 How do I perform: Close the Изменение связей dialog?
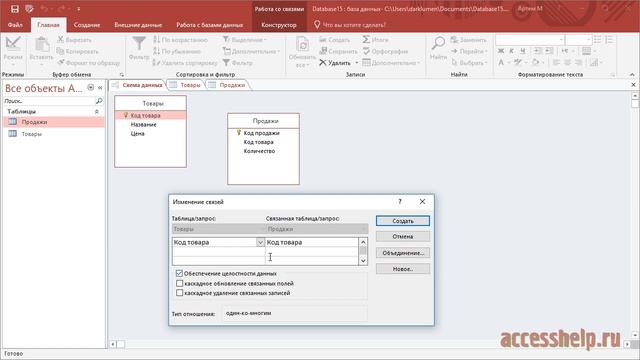[x=422, y=202]
